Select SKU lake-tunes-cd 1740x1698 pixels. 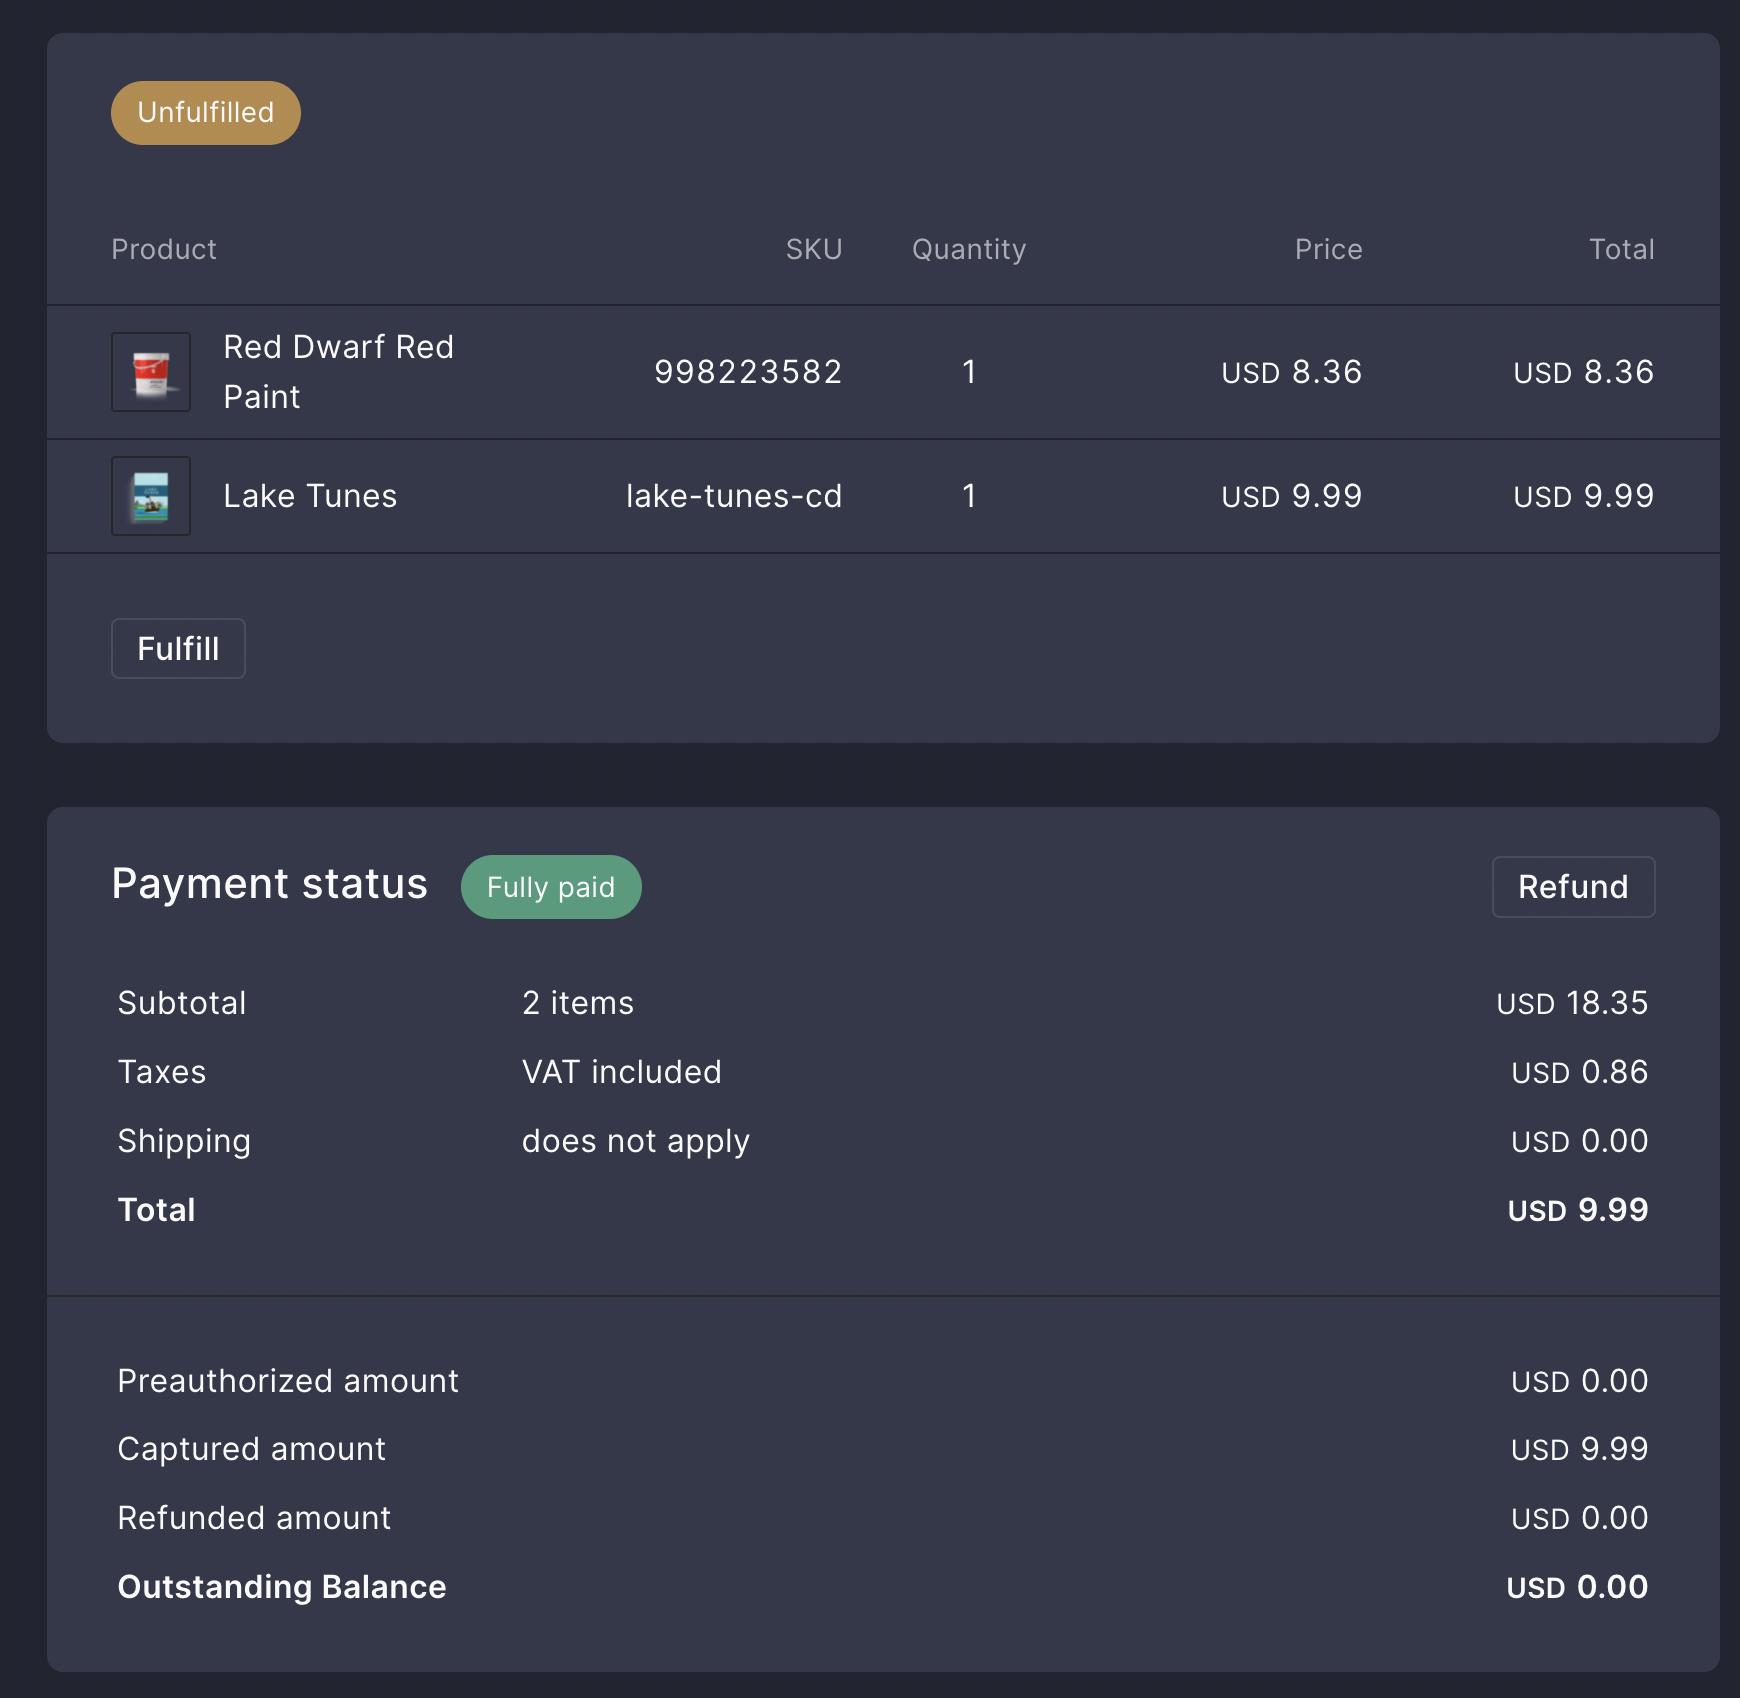(x=733, y=495)
